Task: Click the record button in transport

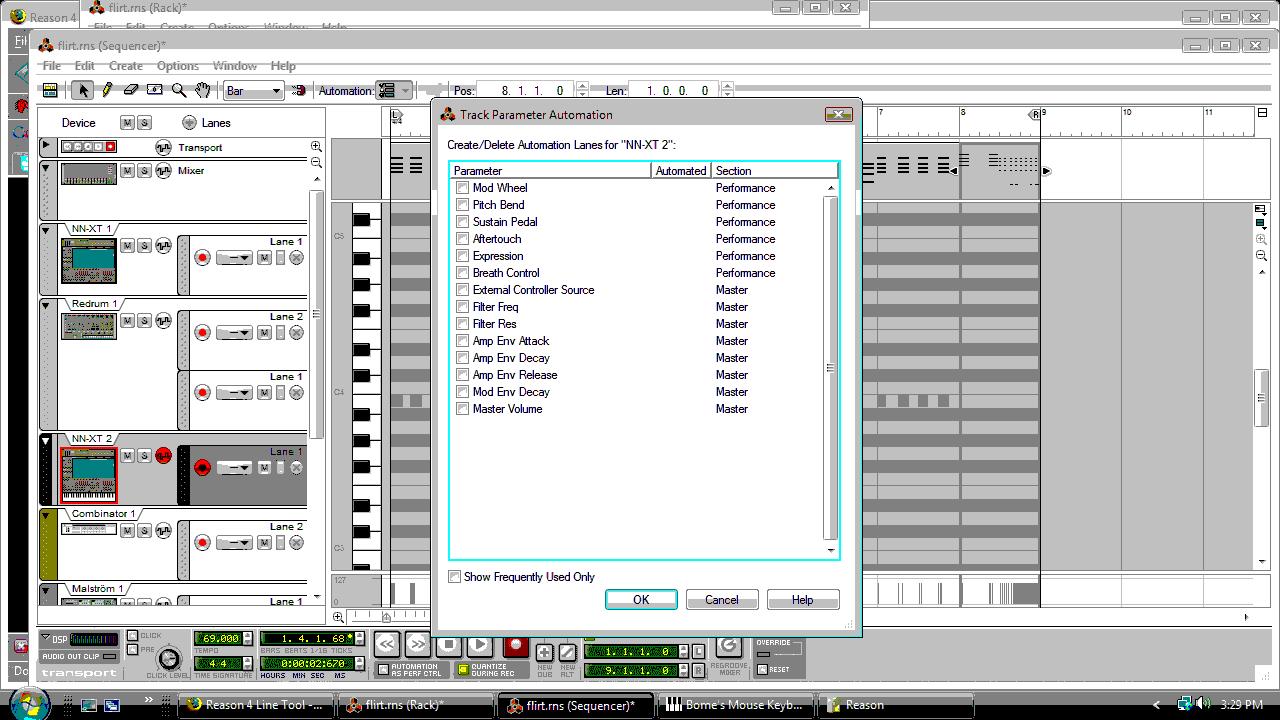Action: click(516, 647)
